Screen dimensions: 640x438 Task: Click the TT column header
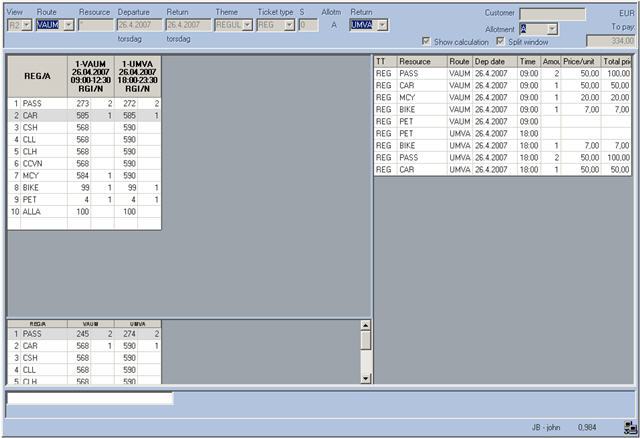tap(385, 62)
